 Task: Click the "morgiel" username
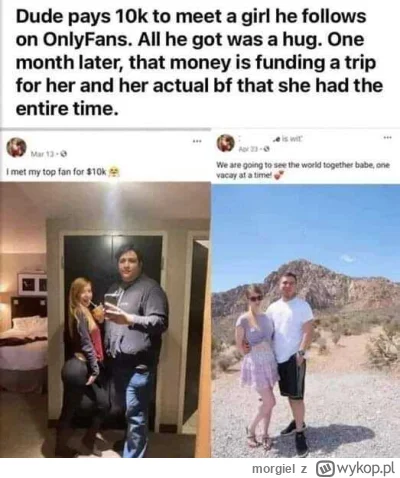pyautogui.click(x=274, y=469)
